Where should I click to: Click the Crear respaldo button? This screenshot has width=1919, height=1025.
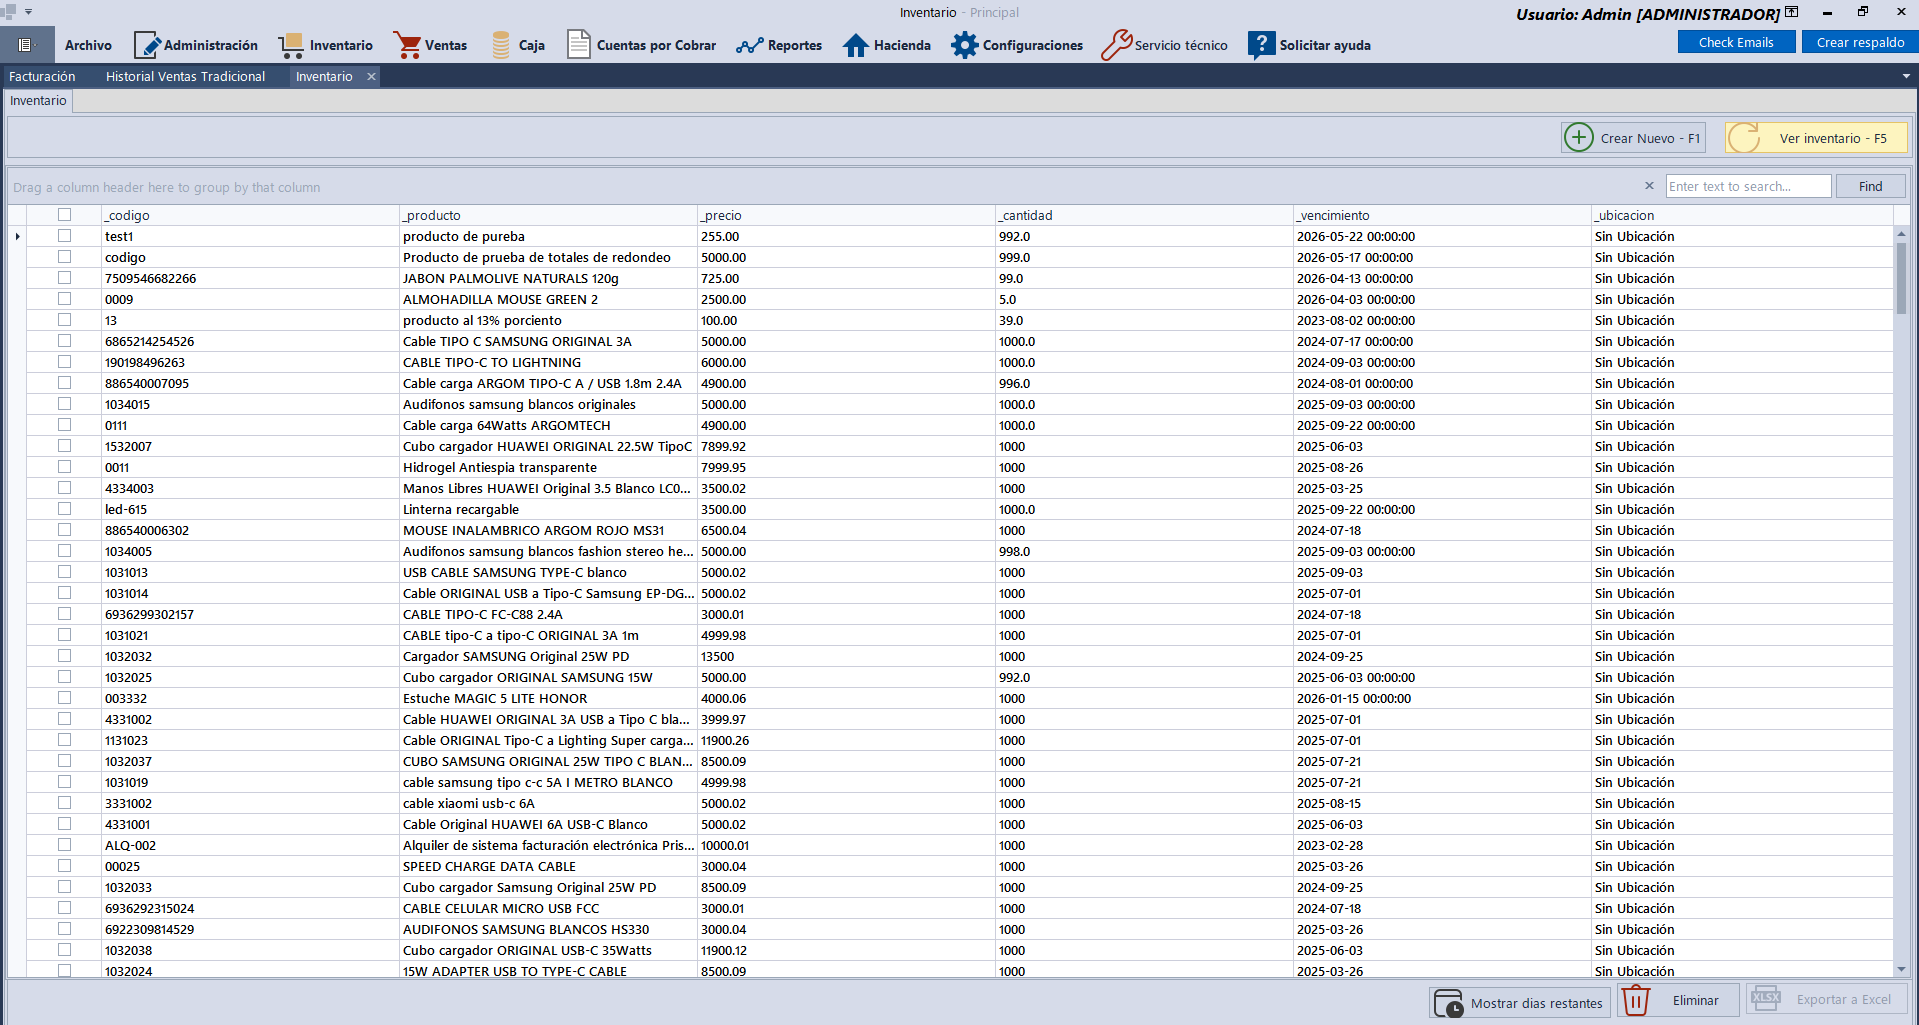point(1860,42)
